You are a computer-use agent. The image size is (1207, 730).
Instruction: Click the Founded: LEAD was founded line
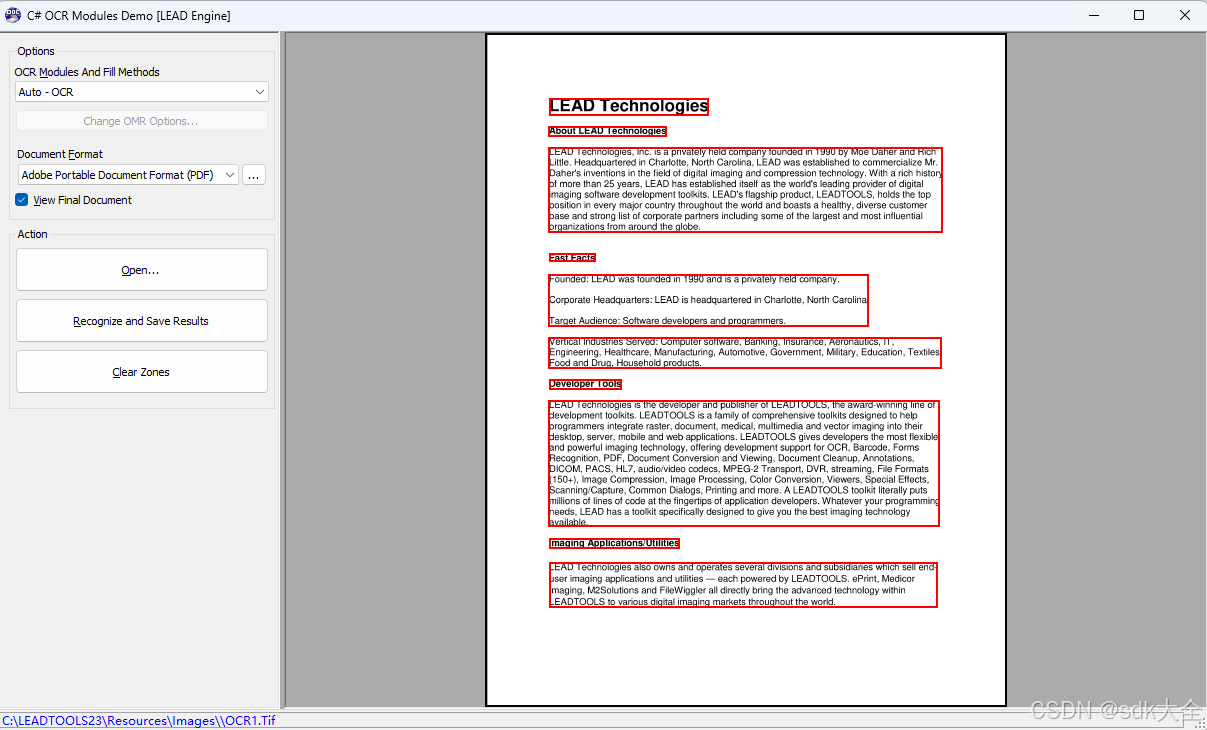(x=694, y=280)
